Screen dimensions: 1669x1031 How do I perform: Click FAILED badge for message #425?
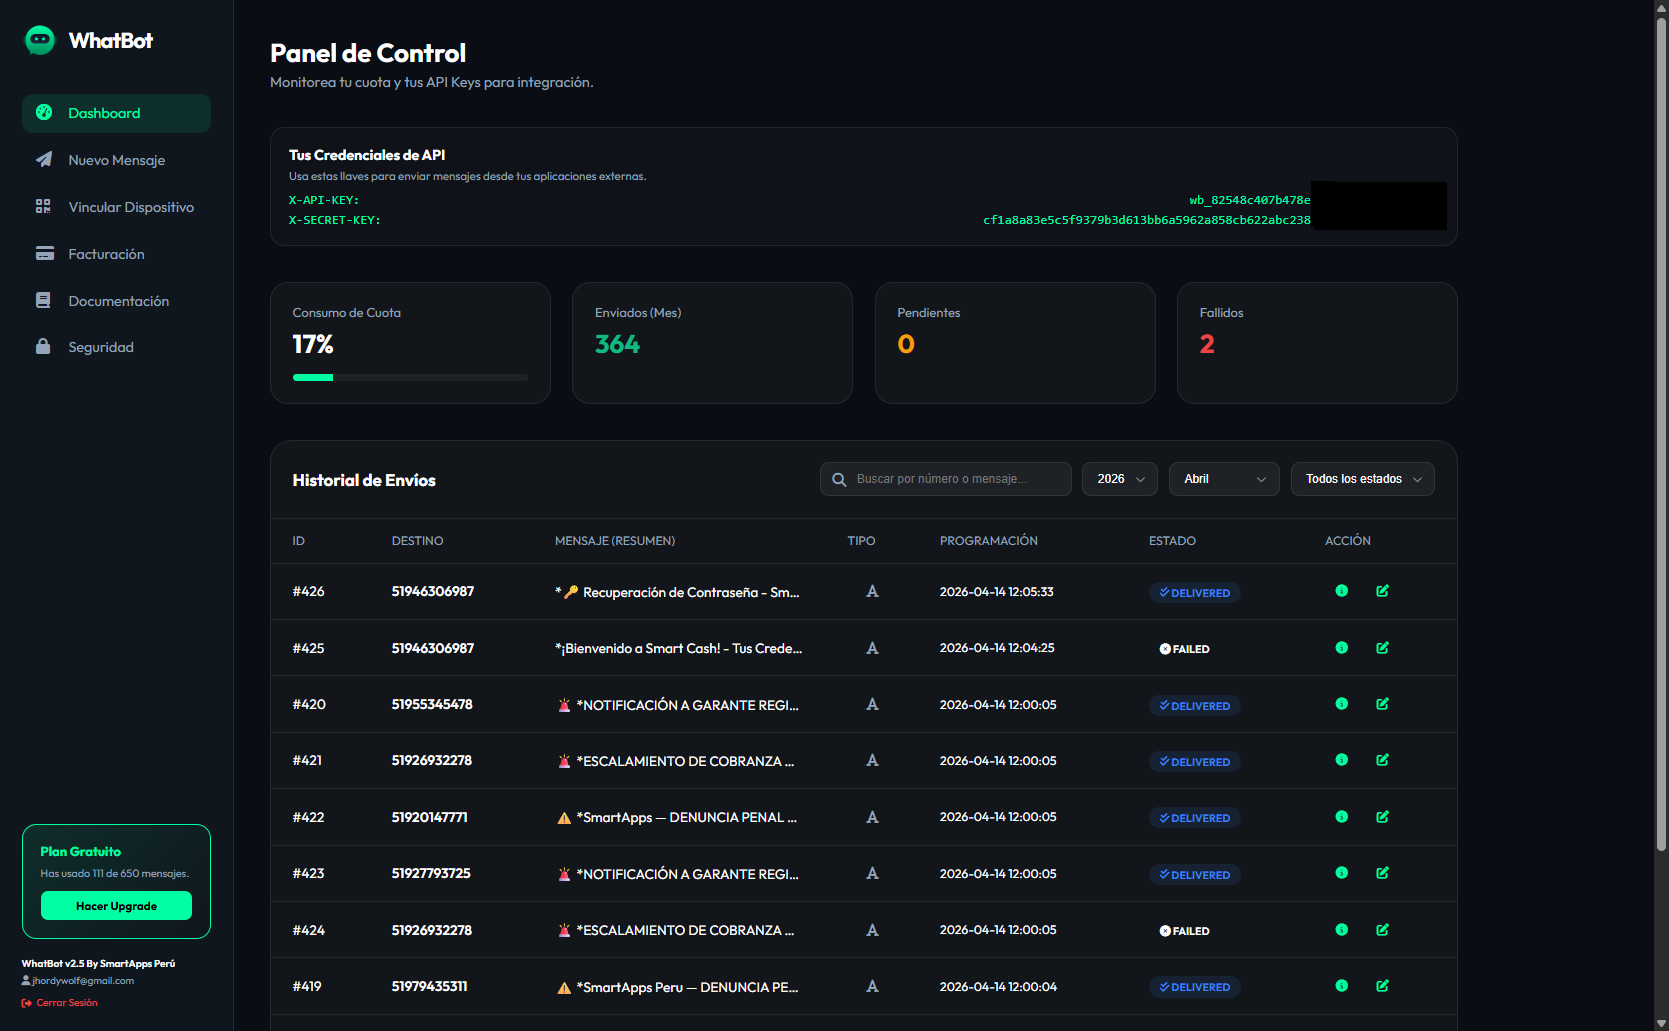coord(1185,649)
